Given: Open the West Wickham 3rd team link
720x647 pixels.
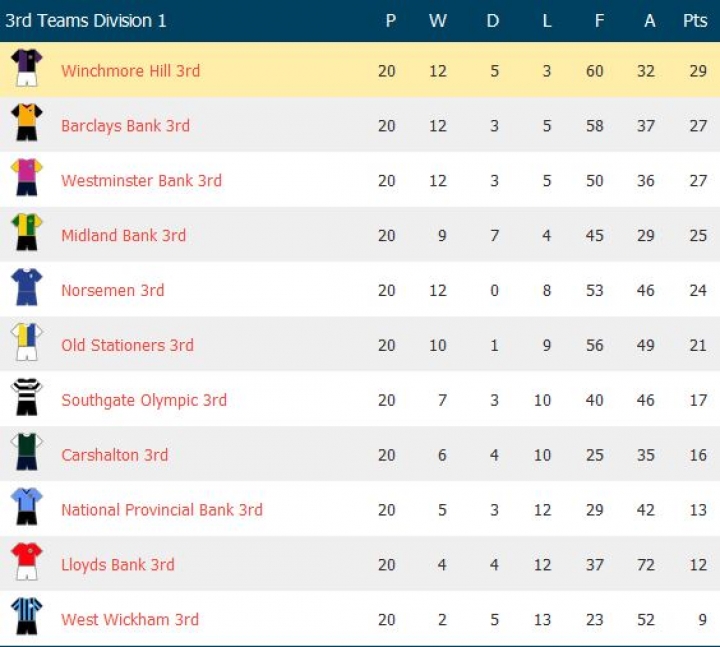Looking at the screenshot, I should (x=129, y=620).
